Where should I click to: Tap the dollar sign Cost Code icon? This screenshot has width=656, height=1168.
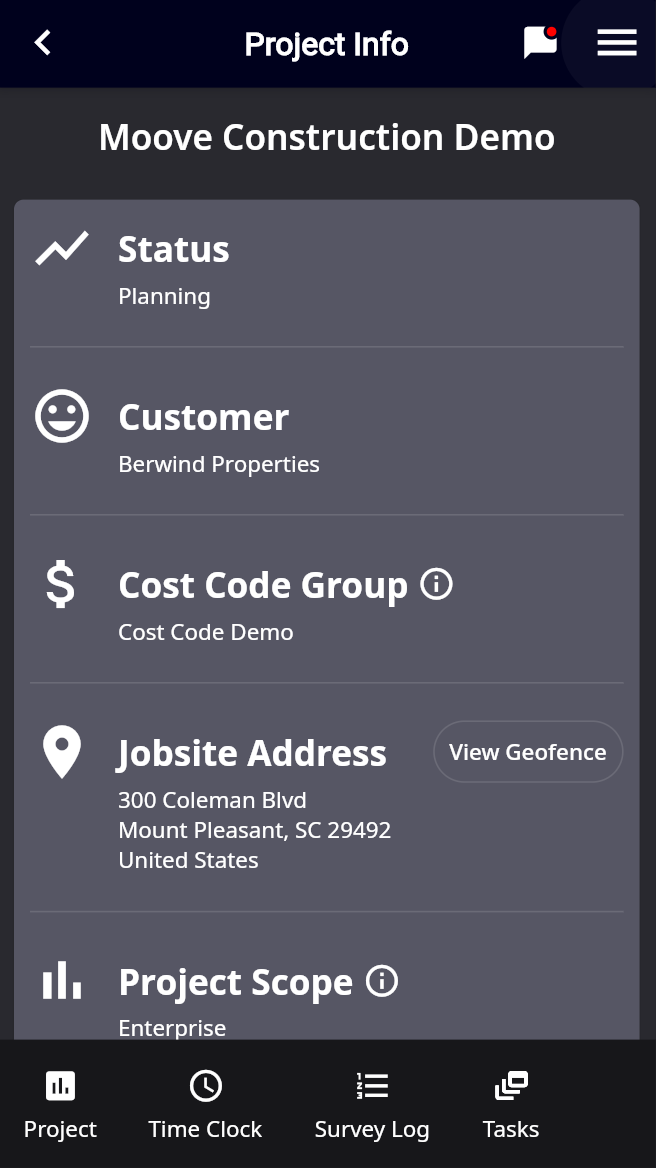click(61, 584)
